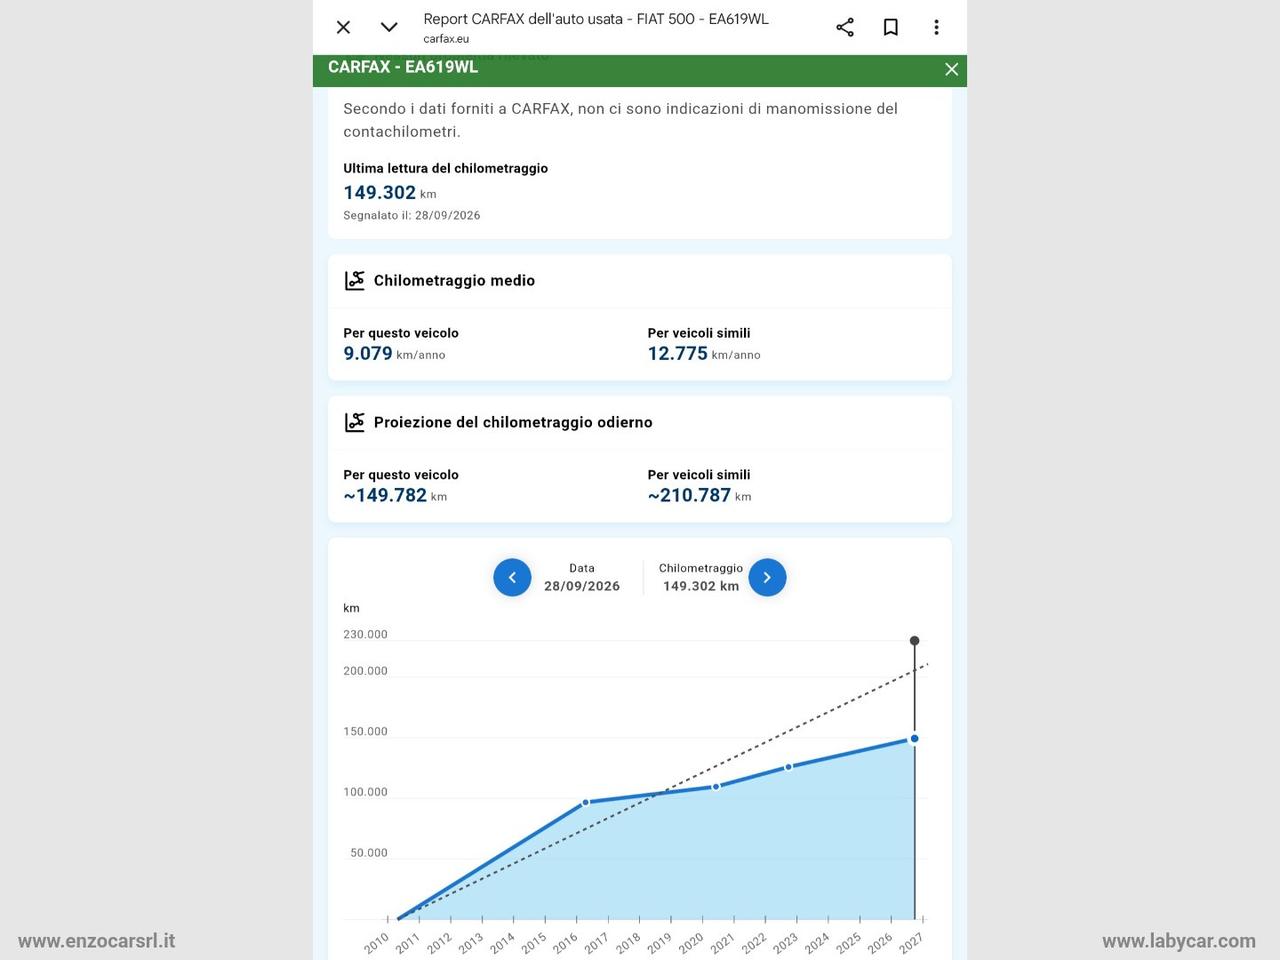This screenshot has height=960, width=1280.
Task: Go to the previous mileage reading
Action: point(512,577)
